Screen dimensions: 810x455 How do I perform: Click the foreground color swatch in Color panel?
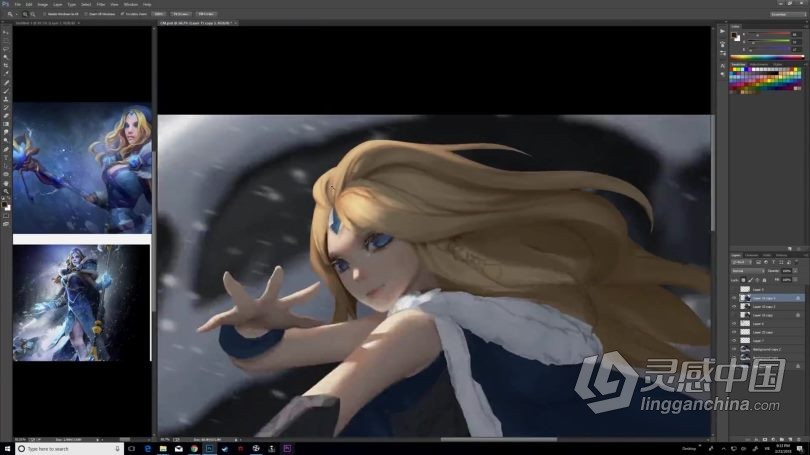click(735, 36)
